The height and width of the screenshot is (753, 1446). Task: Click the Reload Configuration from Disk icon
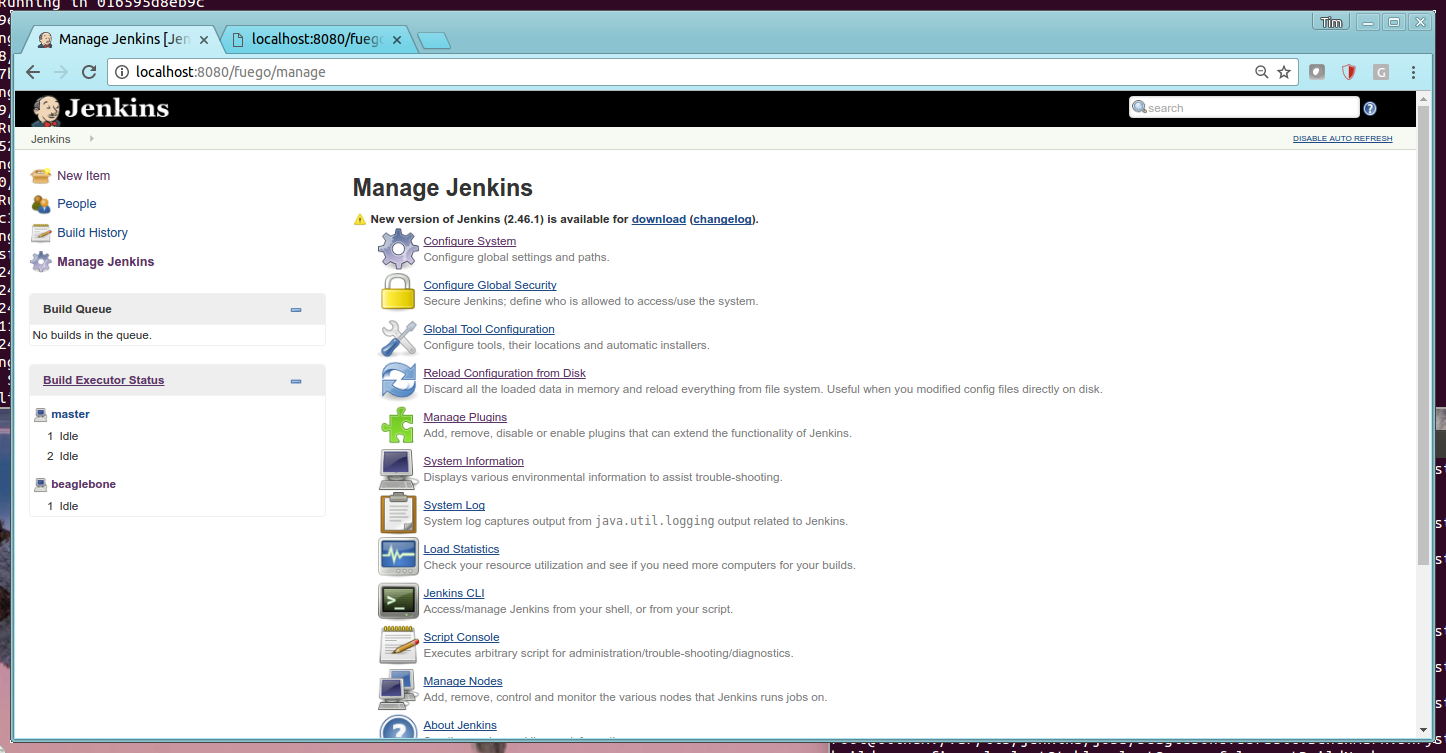(x=398, y=381)
